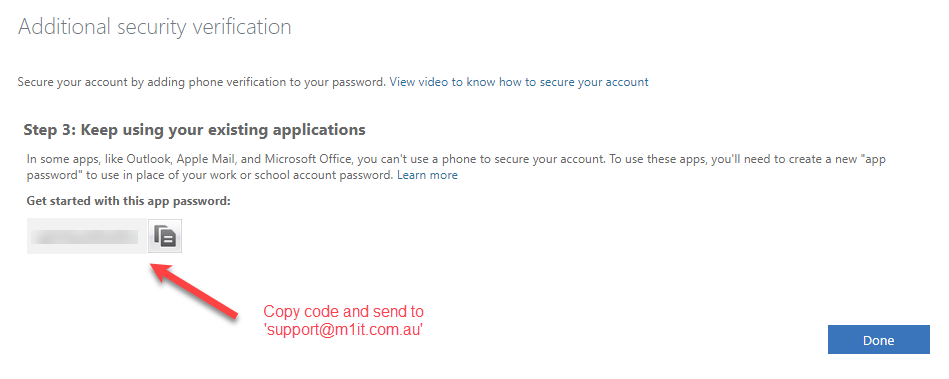The height and width of the screenshot is (379, 949).
Task: Select the blurred app password field
Action: [86, 236]
